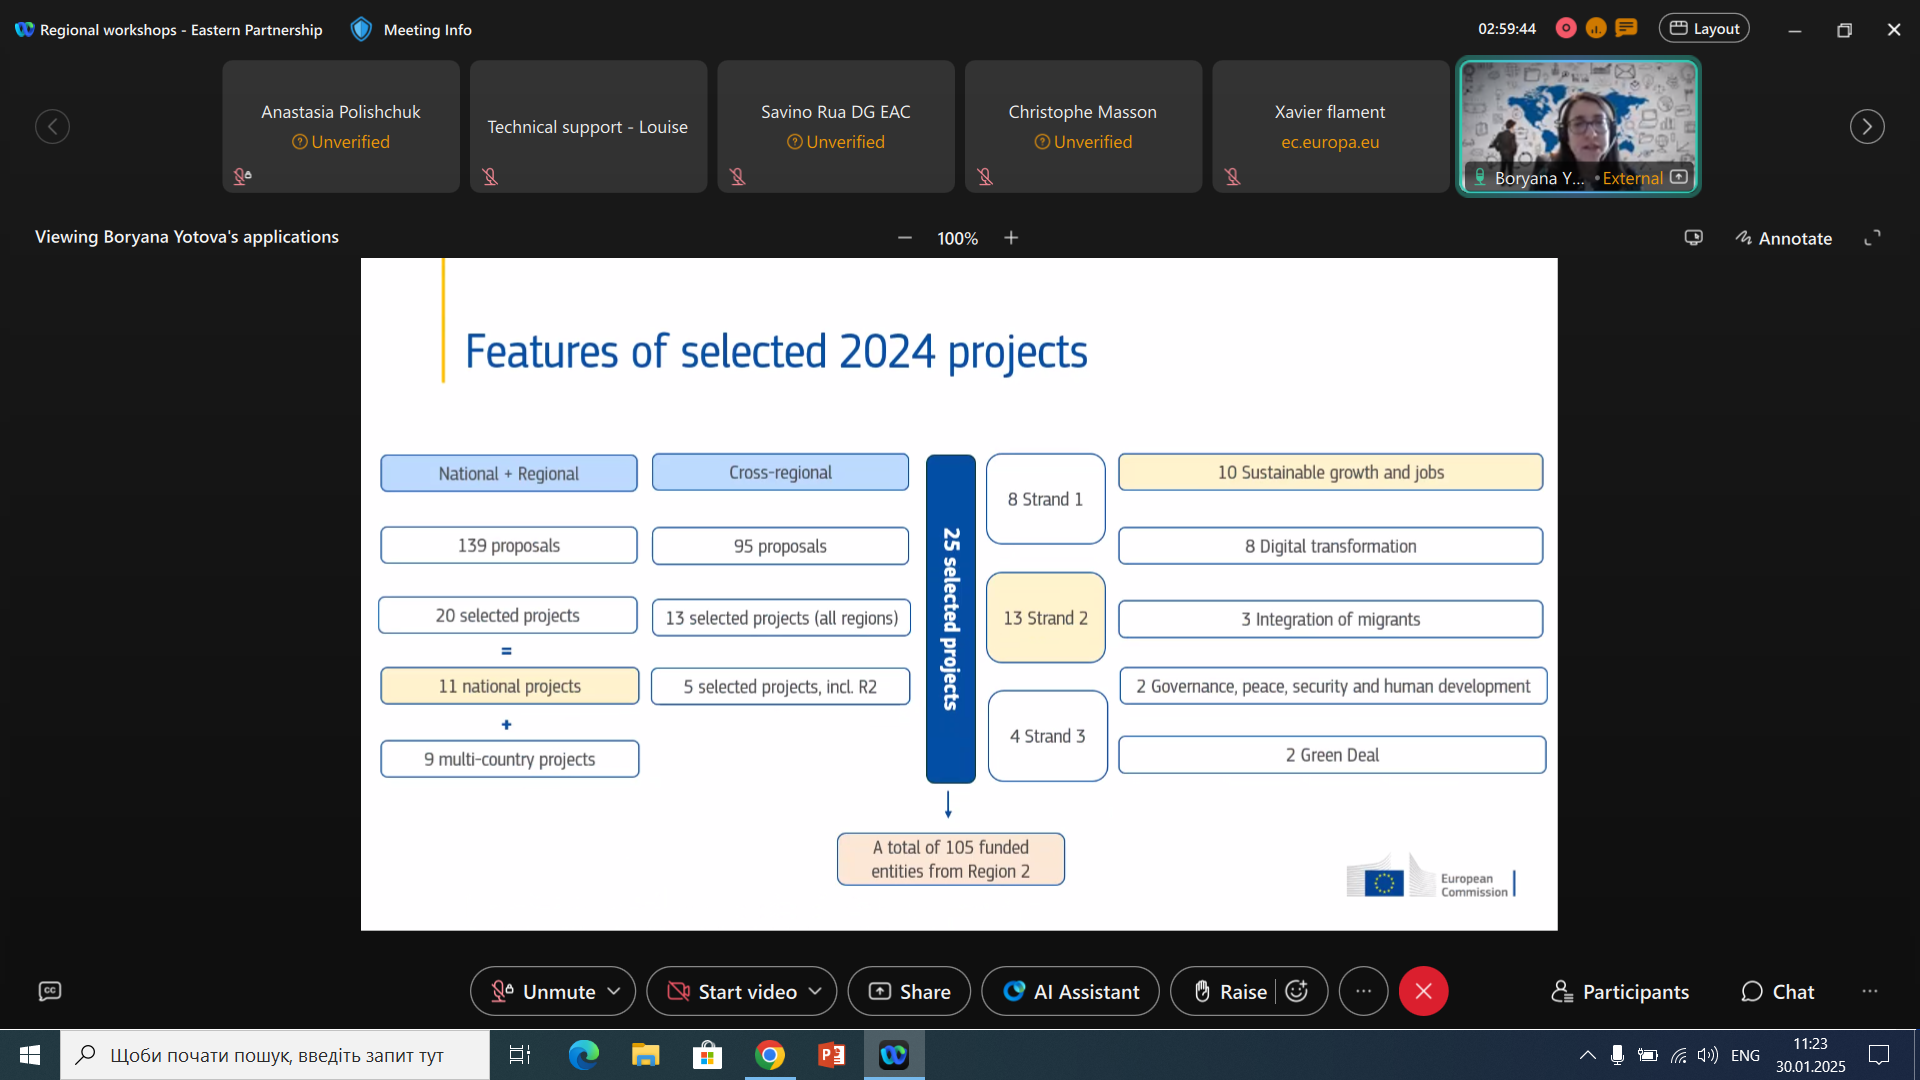Raise your hand
Viewport: 1920px width, 1080px height.
coord(1230,991)
